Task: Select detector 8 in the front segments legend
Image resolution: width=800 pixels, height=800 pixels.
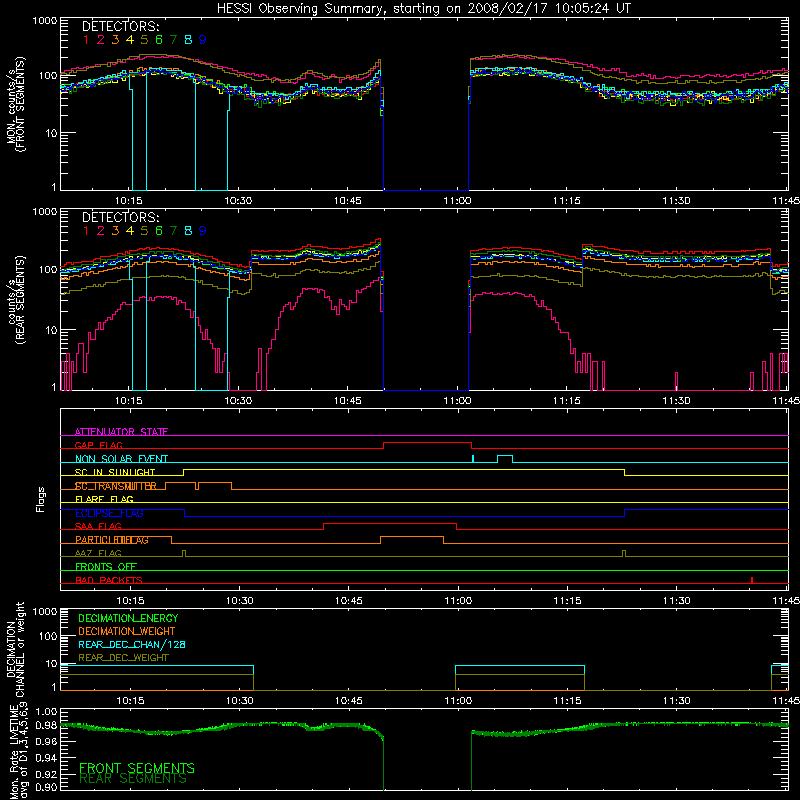Action: 188,40
